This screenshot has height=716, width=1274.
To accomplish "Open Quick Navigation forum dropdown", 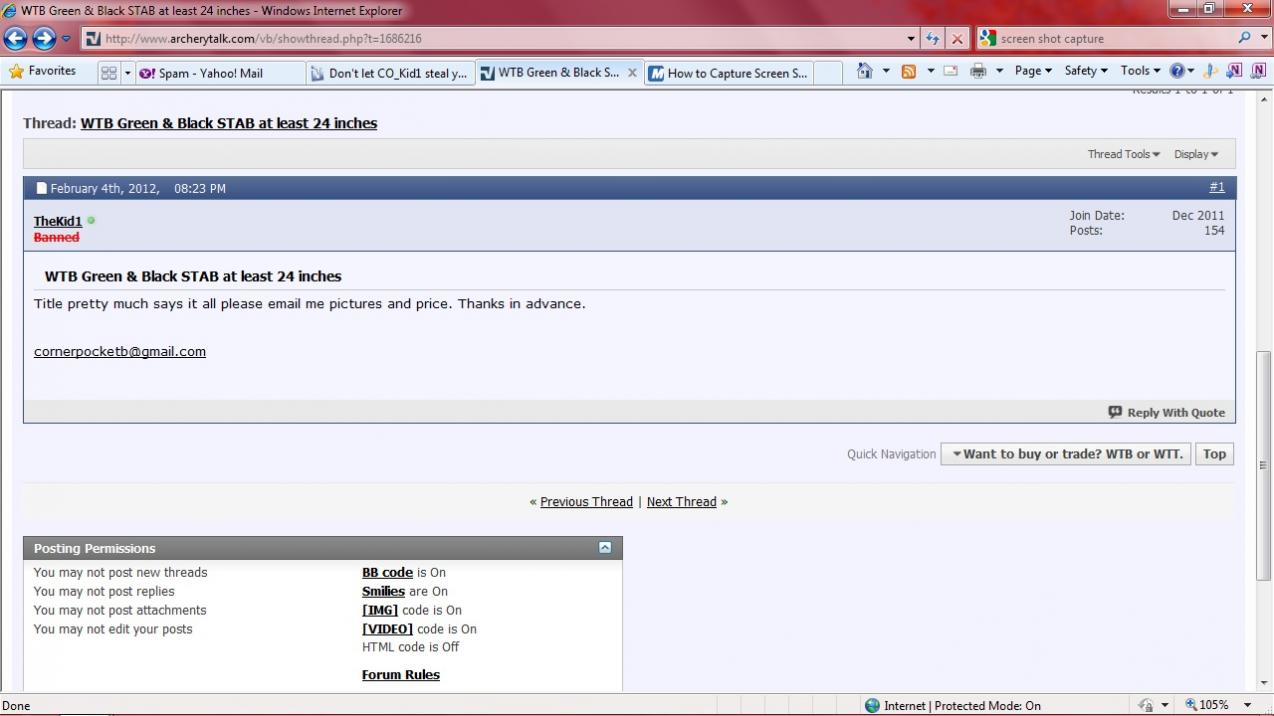I will 1066,454.
